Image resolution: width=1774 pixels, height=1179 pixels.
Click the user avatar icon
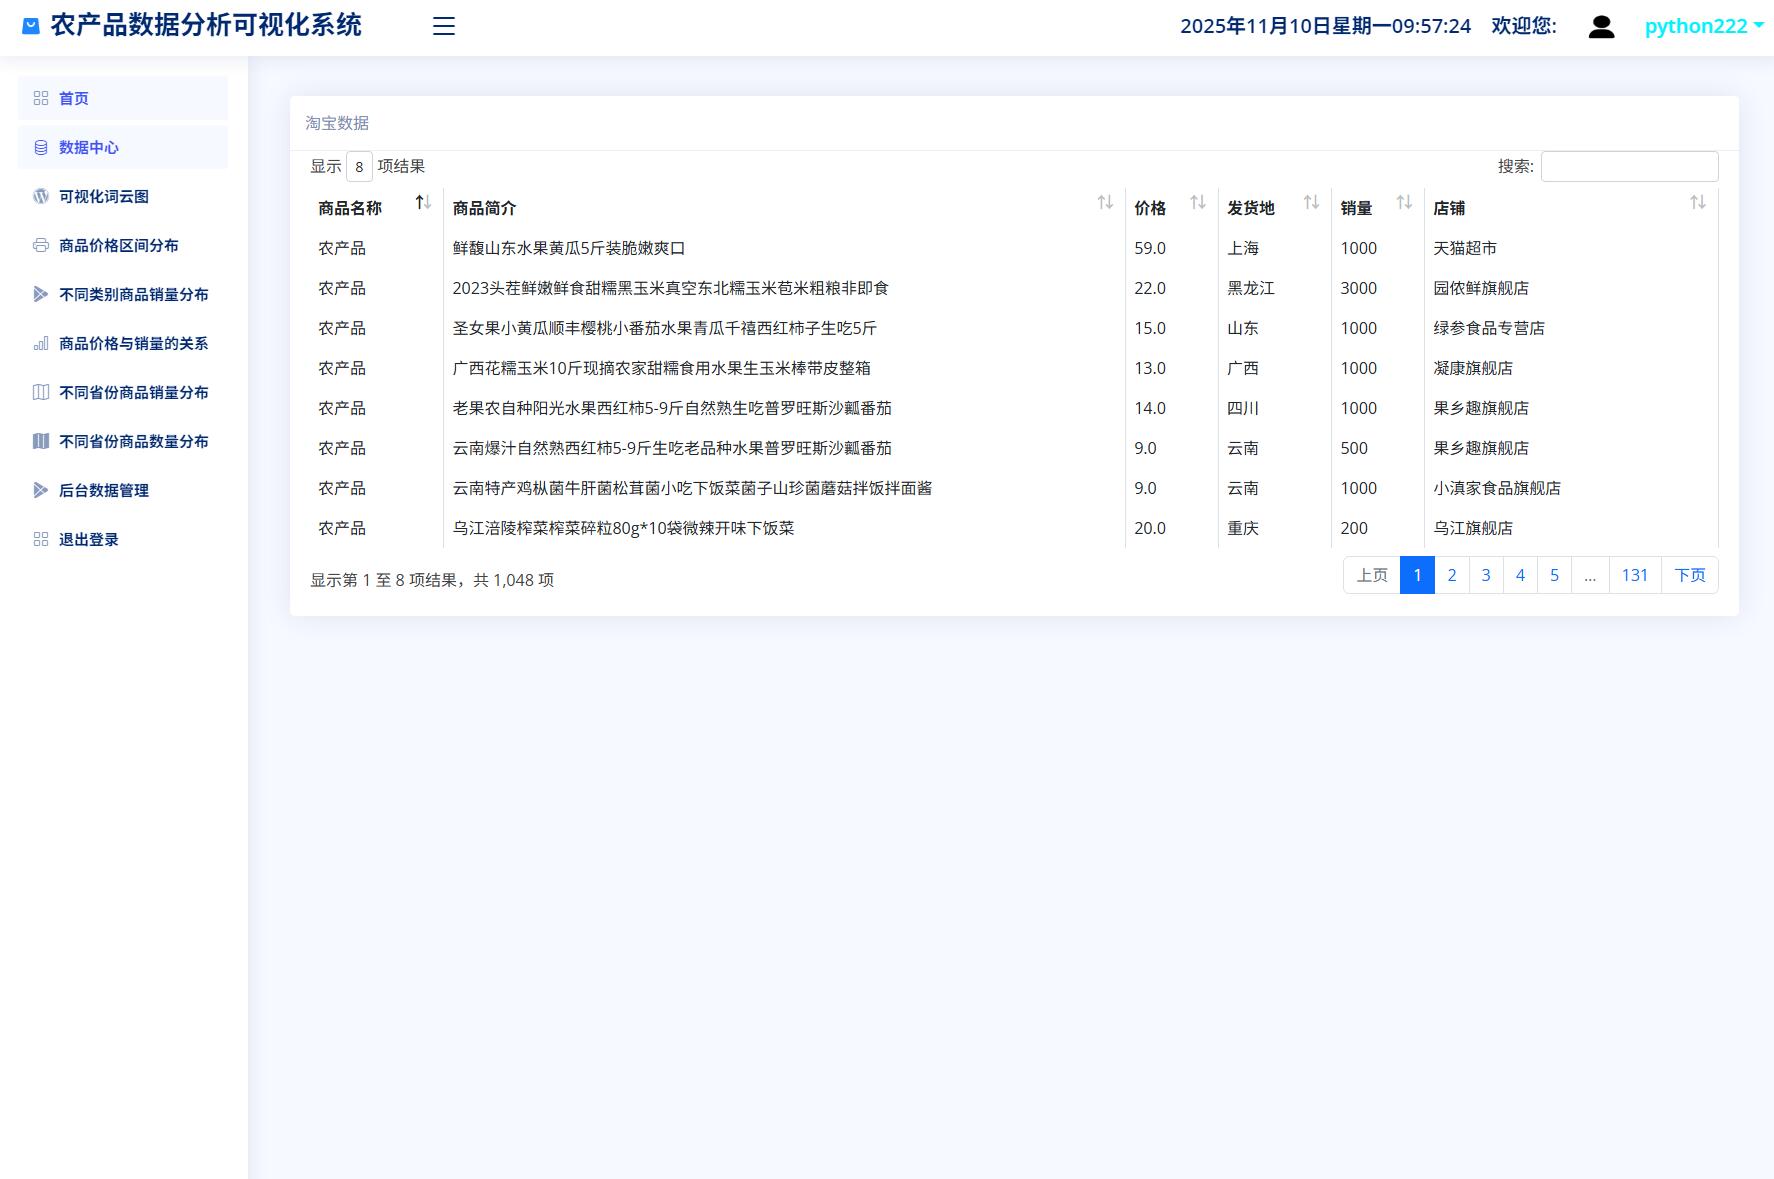click(1601, 27)
